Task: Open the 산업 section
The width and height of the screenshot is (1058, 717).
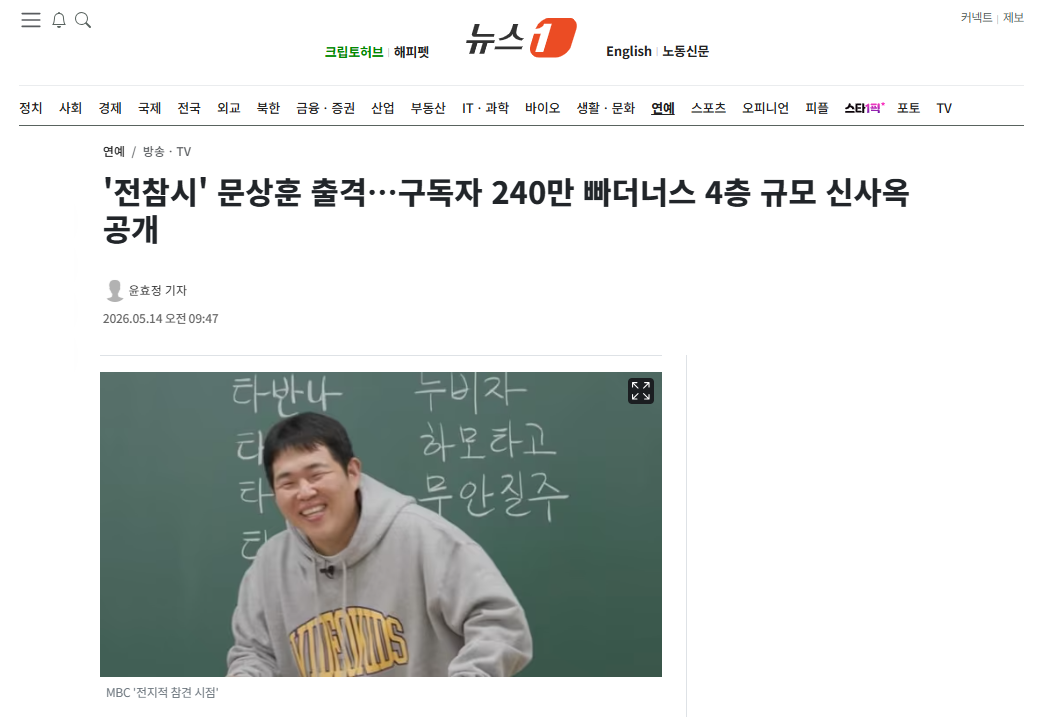Action: pos(383,108)
